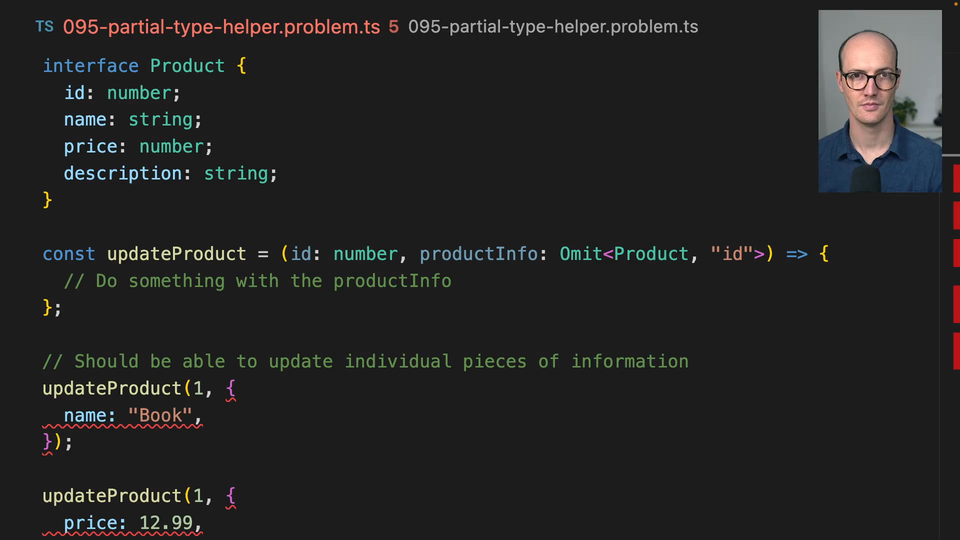
Task: Click the TS file icon in the tab
Action: [x=44, y=26]
